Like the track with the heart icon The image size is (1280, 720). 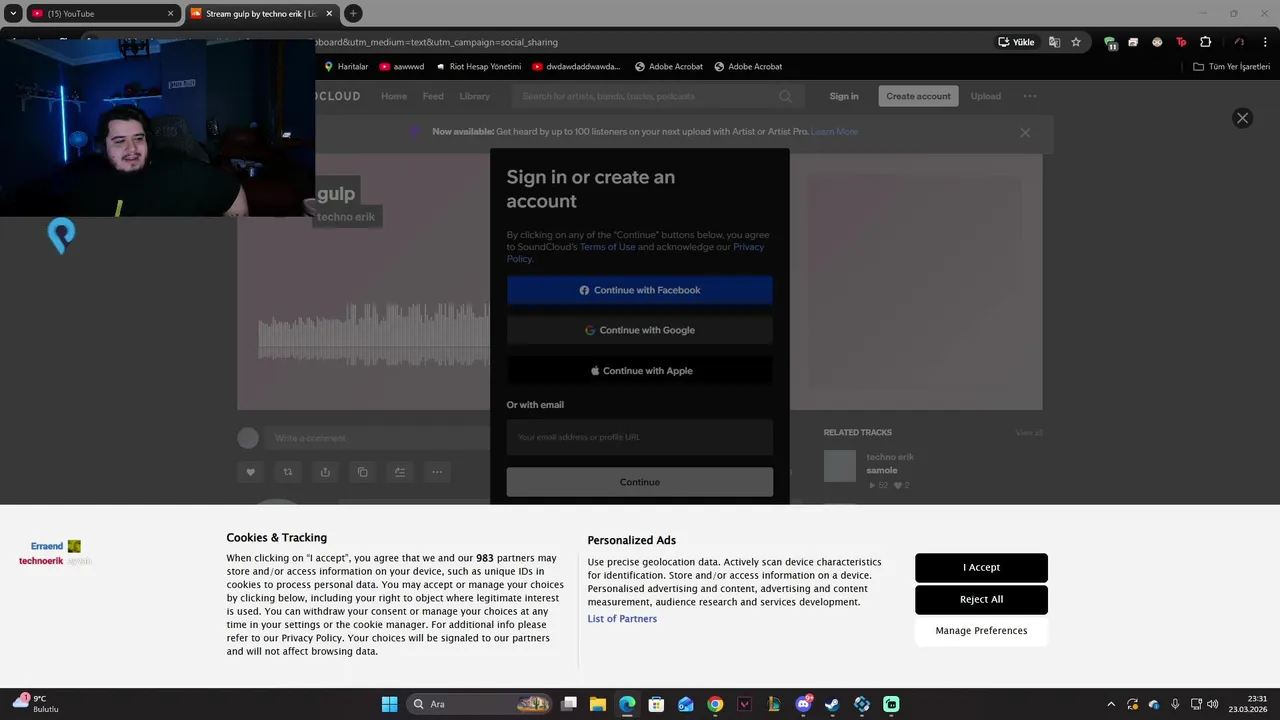tap(251, 472)
